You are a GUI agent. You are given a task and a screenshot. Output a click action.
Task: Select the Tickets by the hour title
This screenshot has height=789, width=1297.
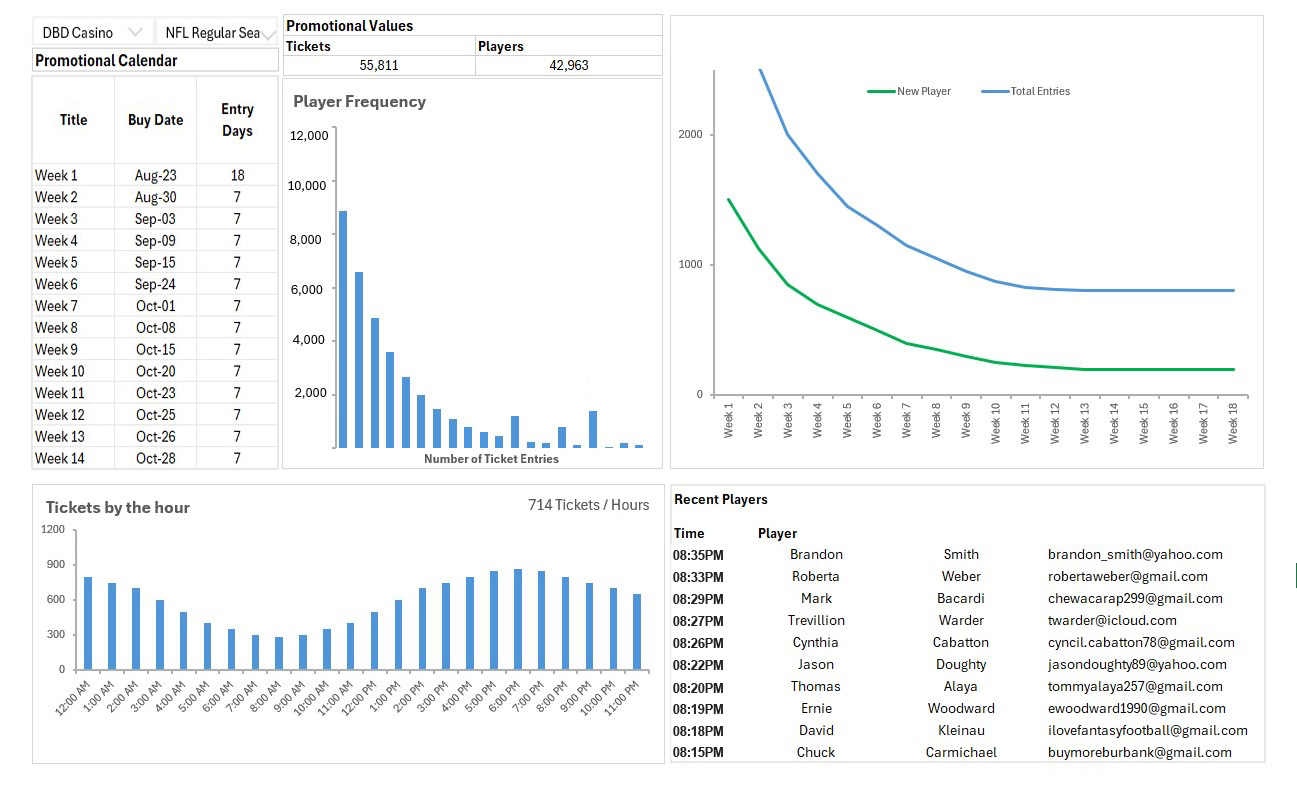coord(117,507)
